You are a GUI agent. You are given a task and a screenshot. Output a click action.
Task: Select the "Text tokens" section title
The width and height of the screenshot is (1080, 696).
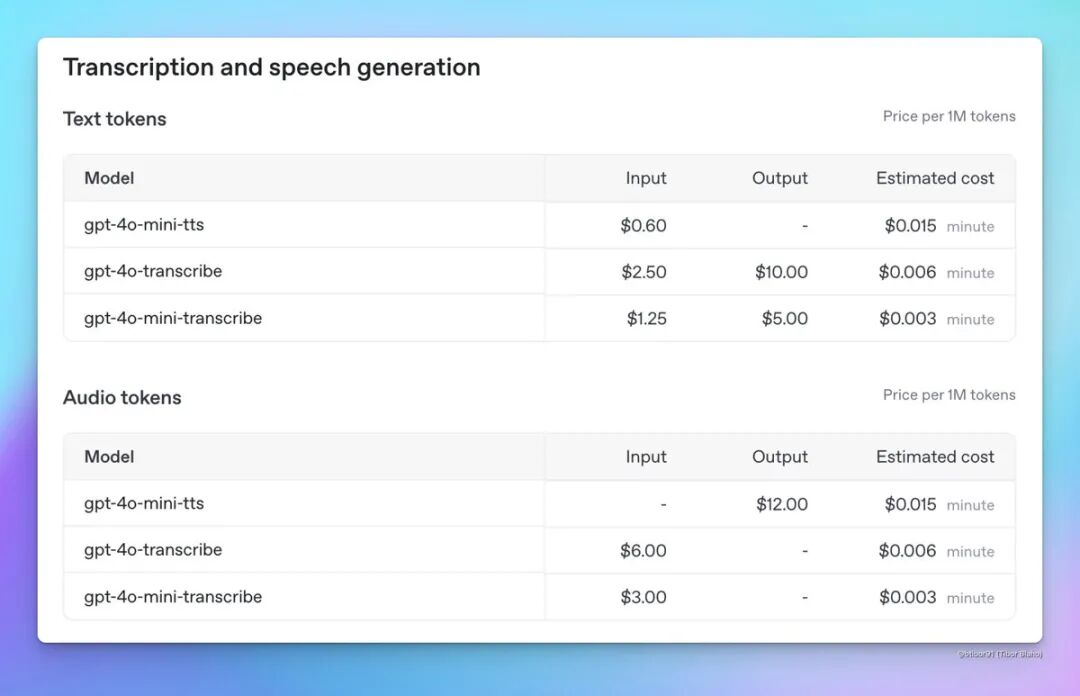[x=114, y=119]
